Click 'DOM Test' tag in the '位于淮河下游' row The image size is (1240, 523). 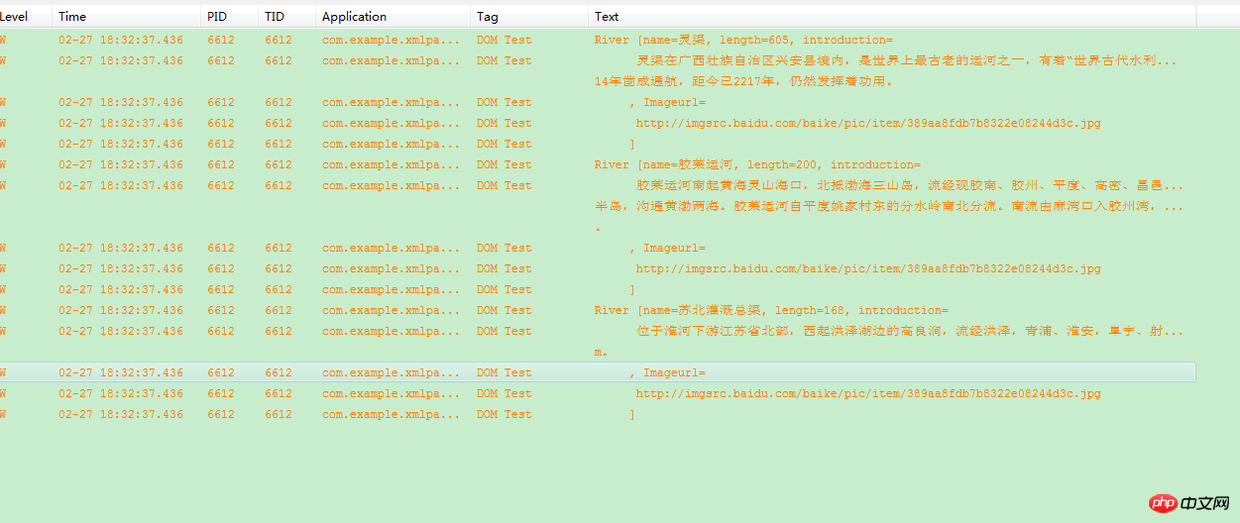pyautogui.click(x=504, y=331)
